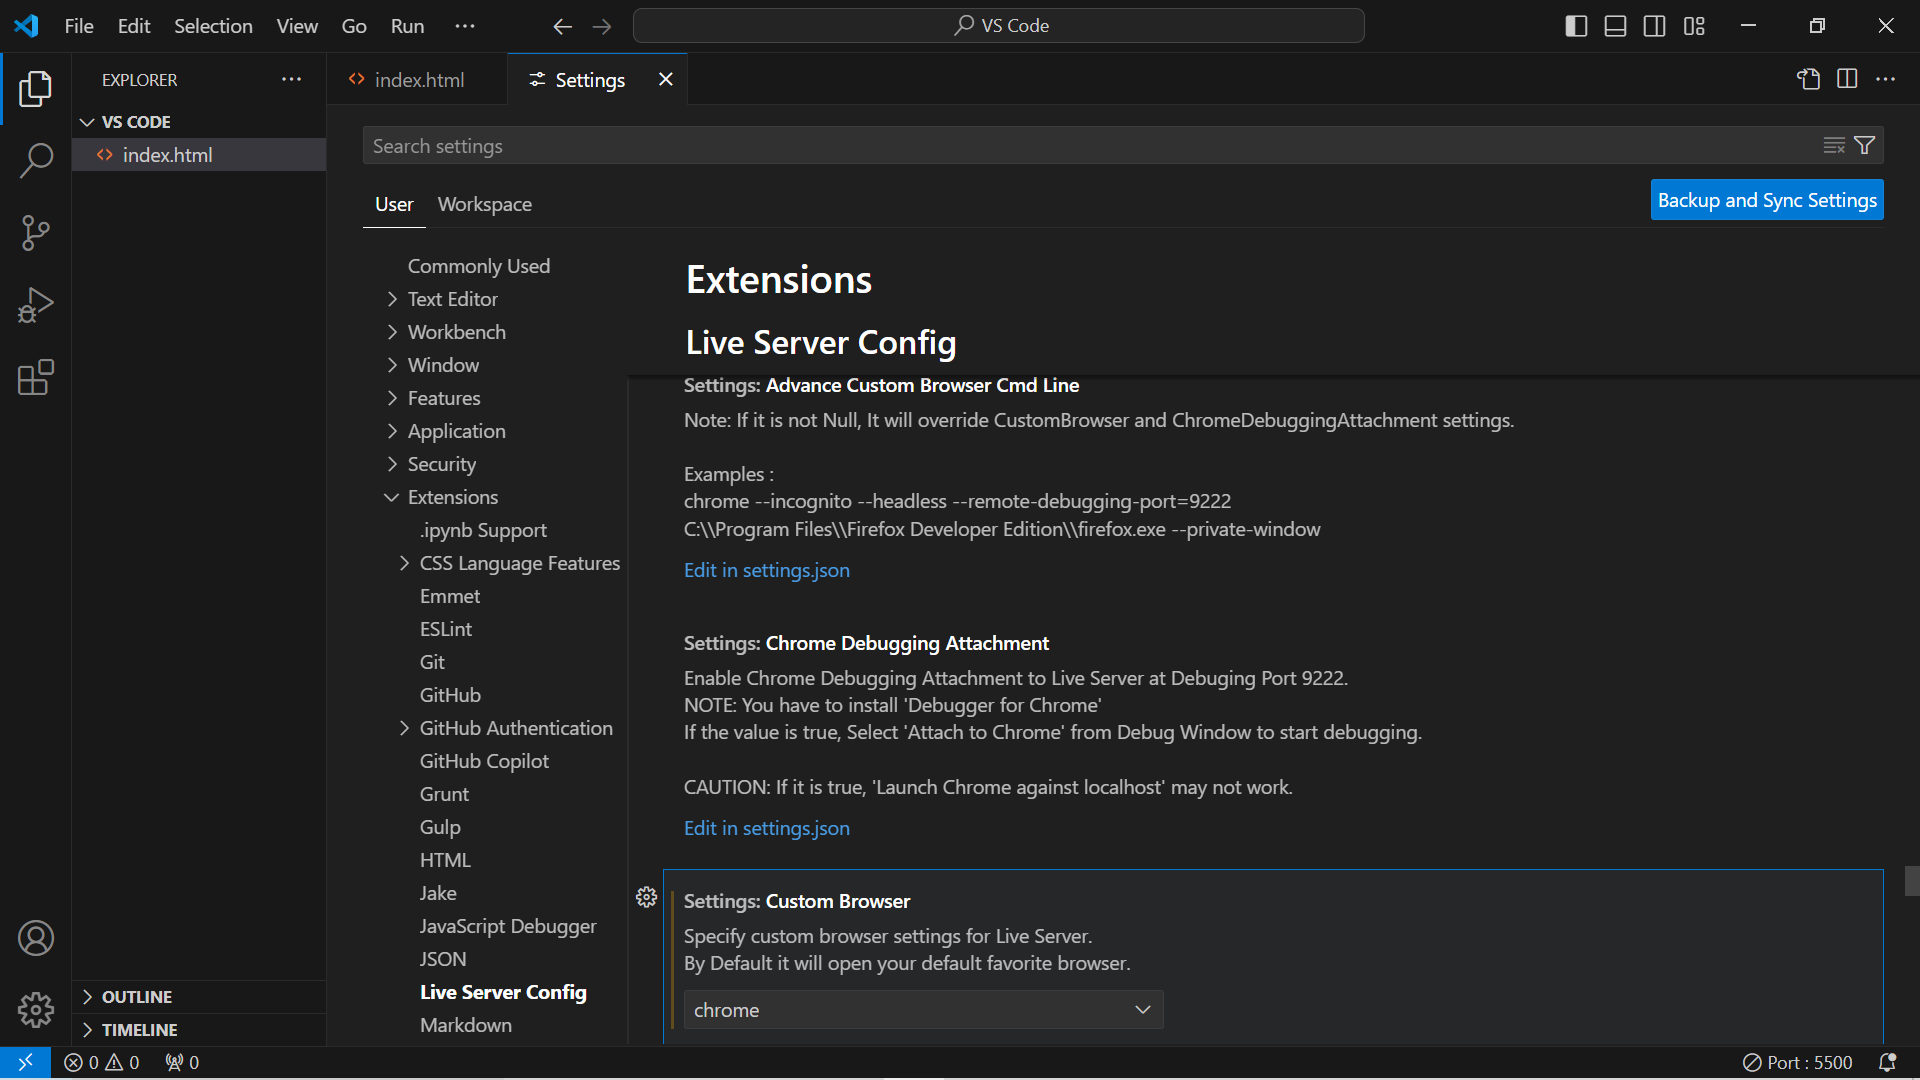
Task: Click gear icon beside Custom Browser setting
Action: (646, 897)
